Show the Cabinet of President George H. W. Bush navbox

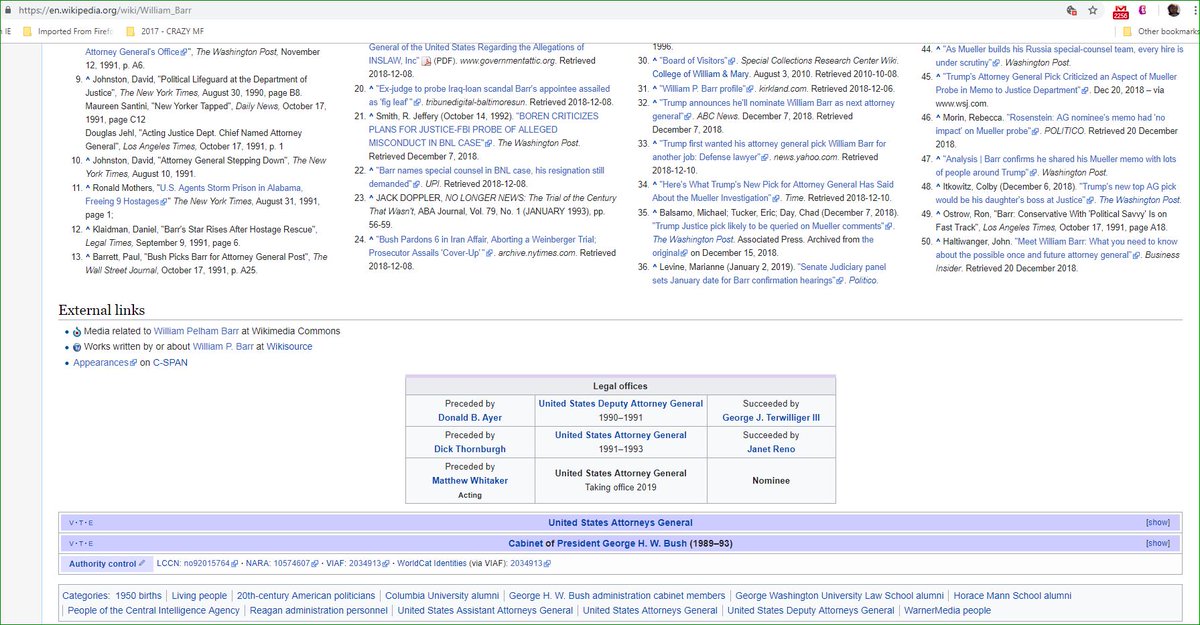tap(1157, 543)
